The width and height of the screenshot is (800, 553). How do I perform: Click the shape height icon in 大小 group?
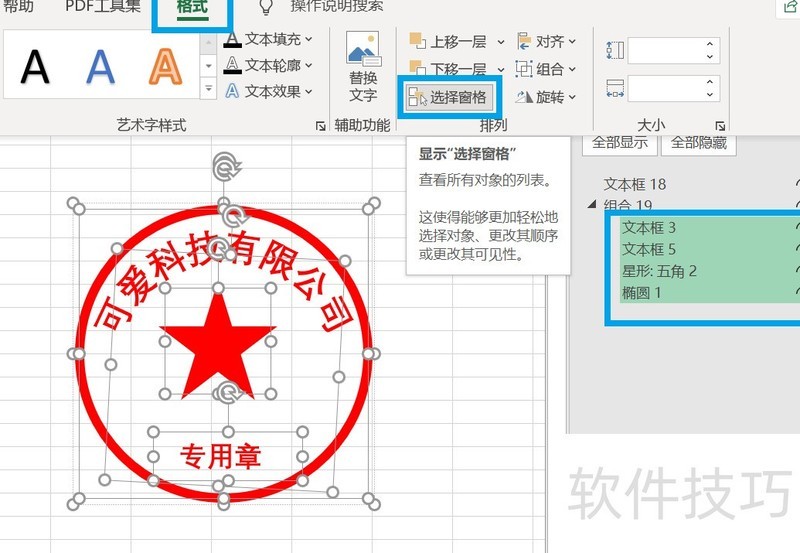[615, 50]
